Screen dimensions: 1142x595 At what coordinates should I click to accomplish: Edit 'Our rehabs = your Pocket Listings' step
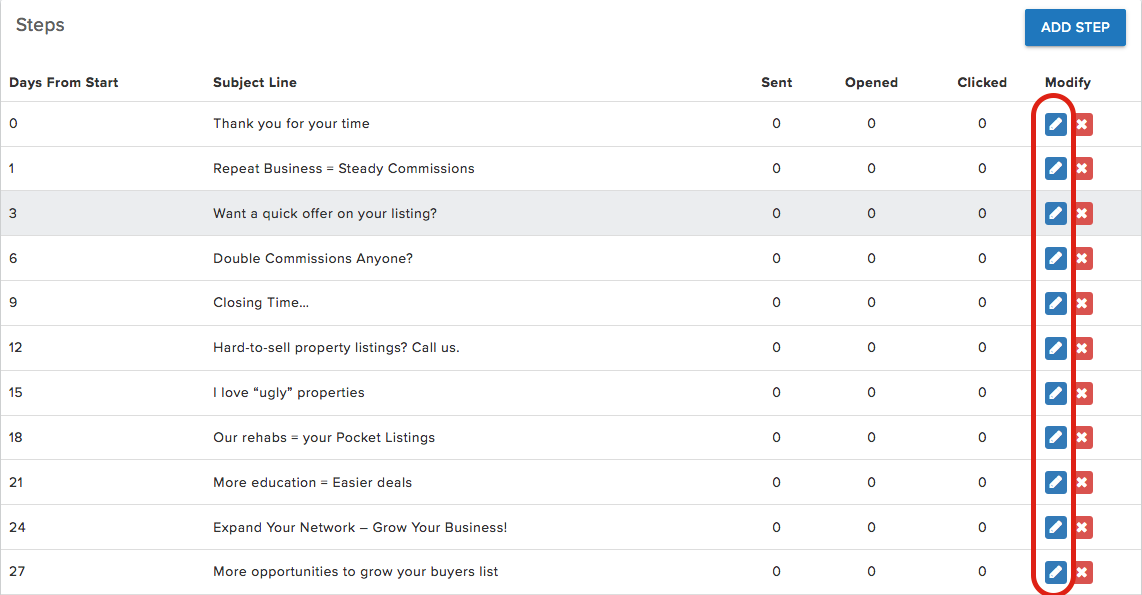coord(1055,438)
